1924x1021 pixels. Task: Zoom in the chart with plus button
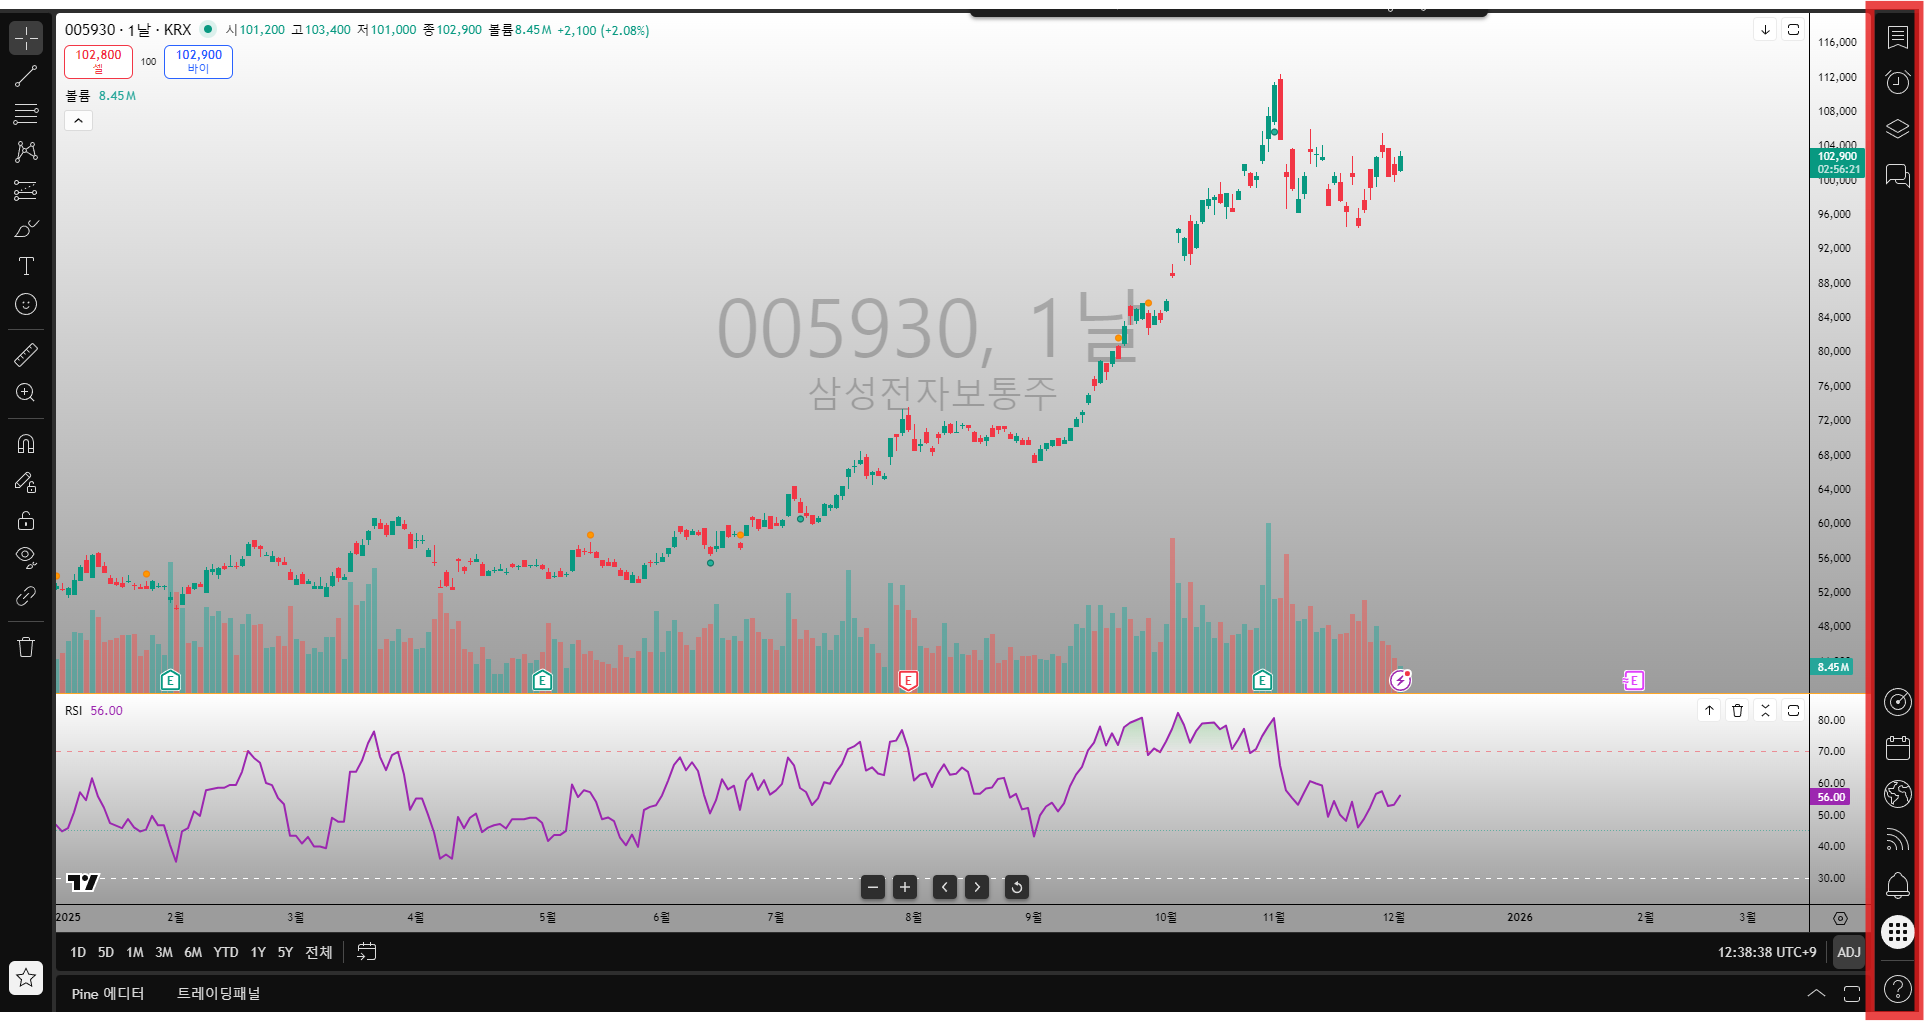click(905, 887)
